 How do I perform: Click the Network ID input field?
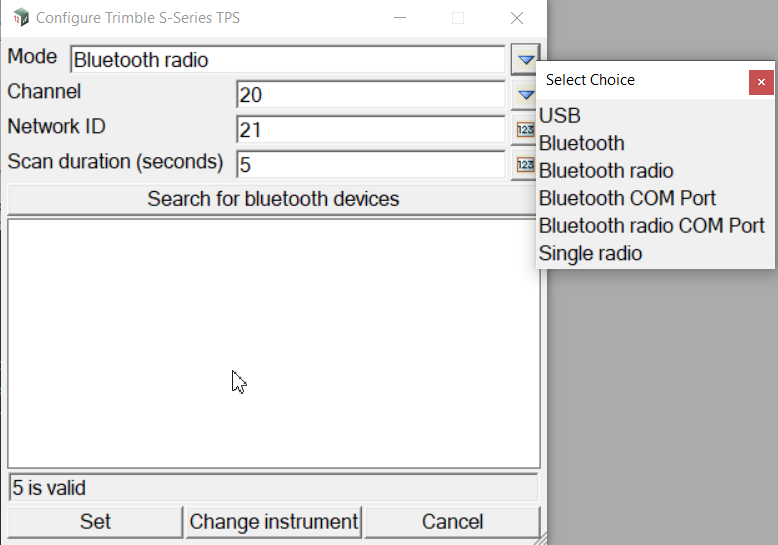pos(371,130)
